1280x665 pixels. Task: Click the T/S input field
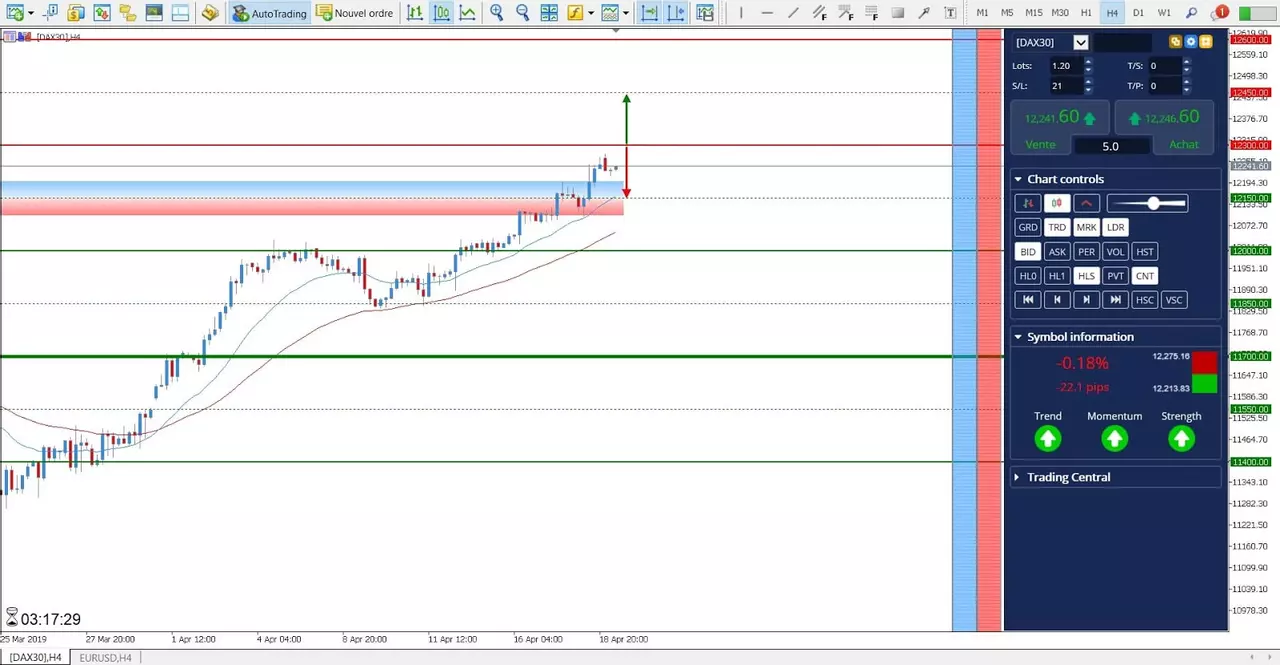(1163, 66)
